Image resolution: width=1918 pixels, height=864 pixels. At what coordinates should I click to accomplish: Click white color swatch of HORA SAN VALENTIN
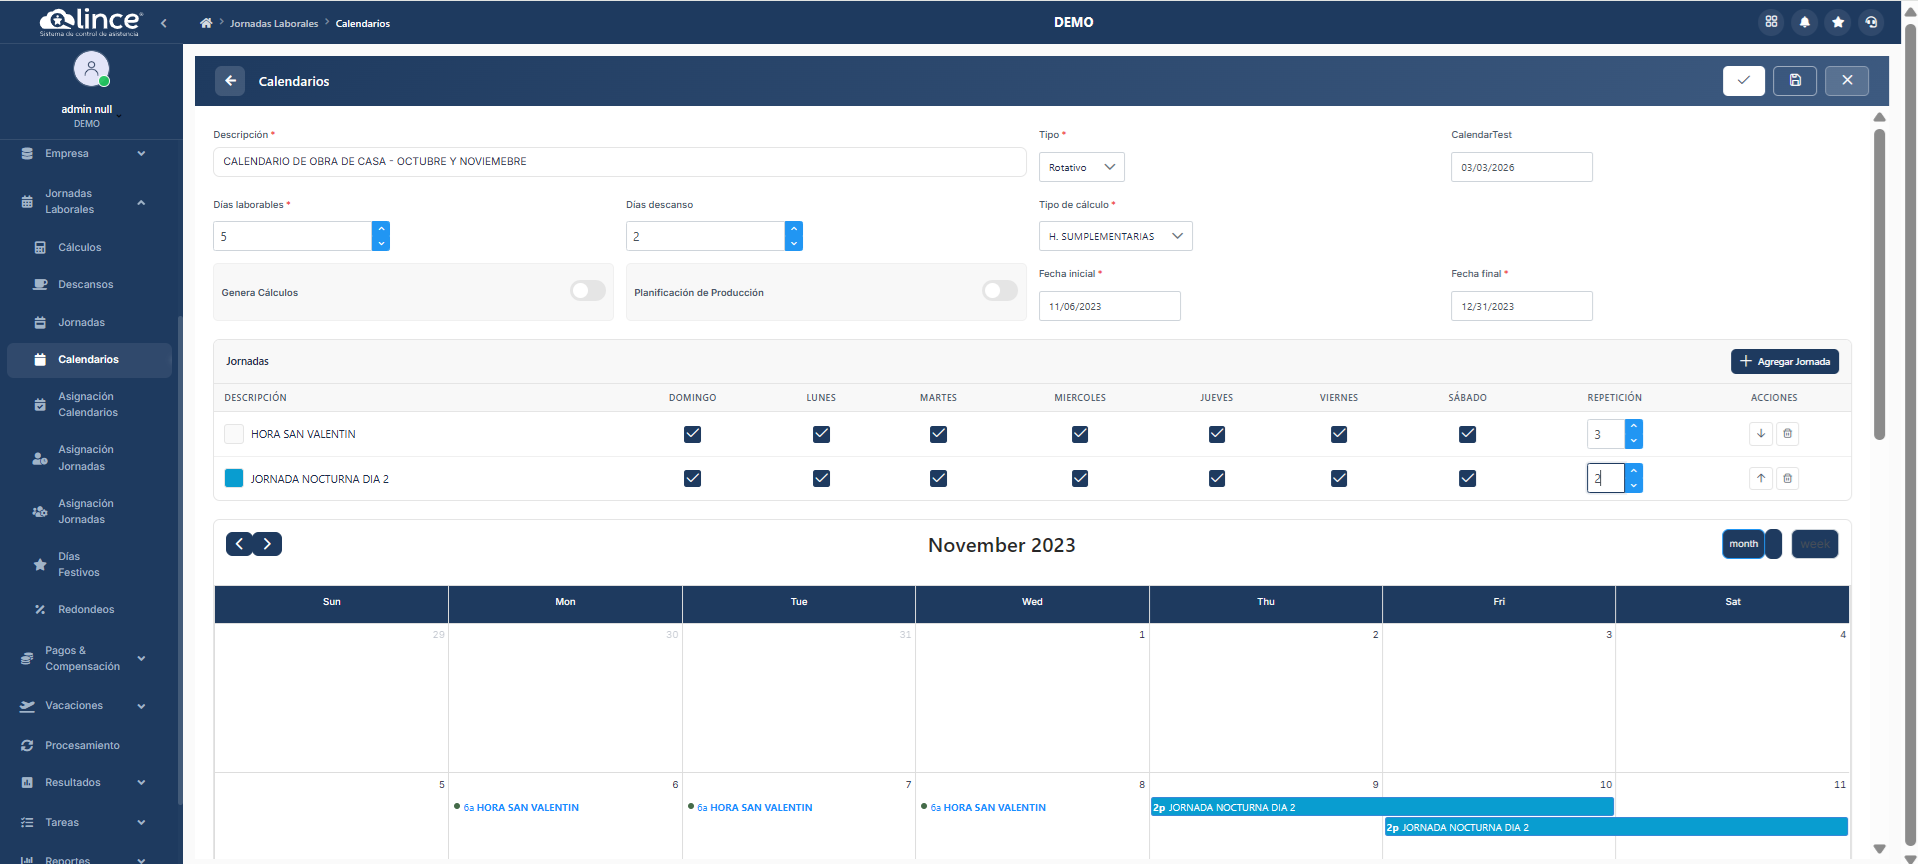click(234, 434)
